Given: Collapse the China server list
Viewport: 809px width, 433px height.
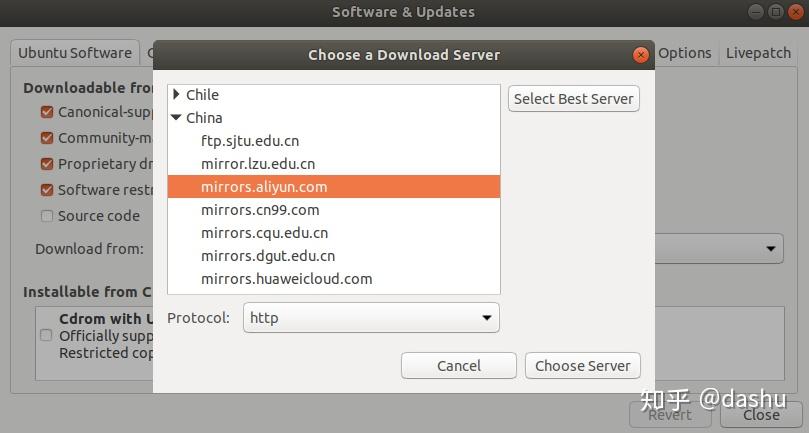Looking at the screenshot, I should [x=176, y=118].
